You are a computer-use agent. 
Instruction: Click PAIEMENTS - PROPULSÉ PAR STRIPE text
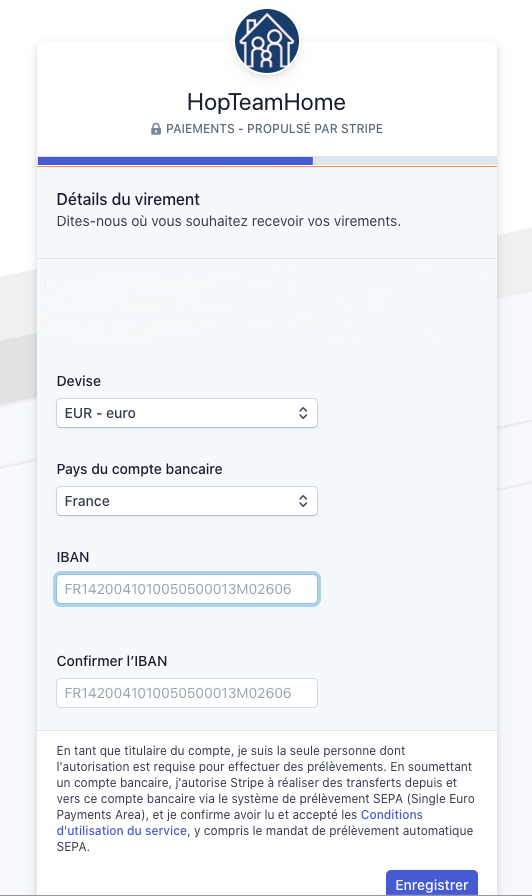pyautogui.click(x=274, y=129)
